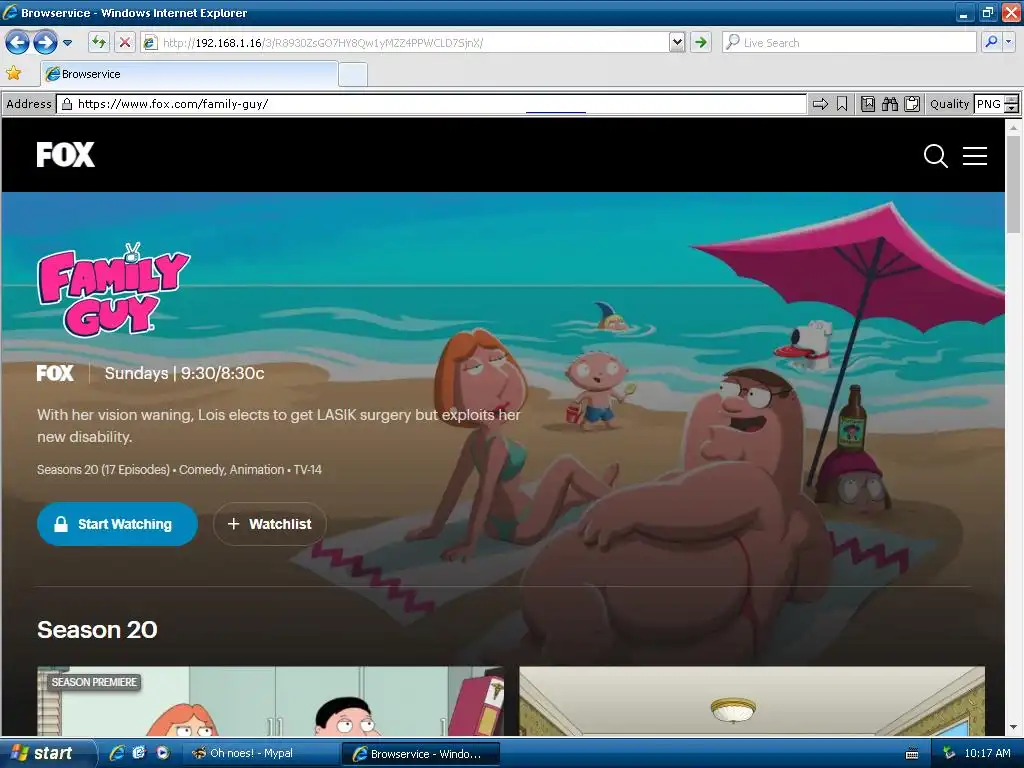Click the scrollbar down arrow
The image size is (1024, 768).
pyautogui.click(x=1014, y=728)
